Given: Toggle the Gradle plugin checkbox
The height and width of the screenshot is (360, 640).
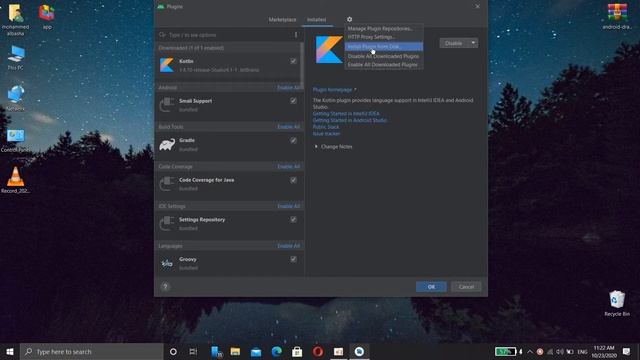Looking at the screenshot, I should tap(293, 140).
